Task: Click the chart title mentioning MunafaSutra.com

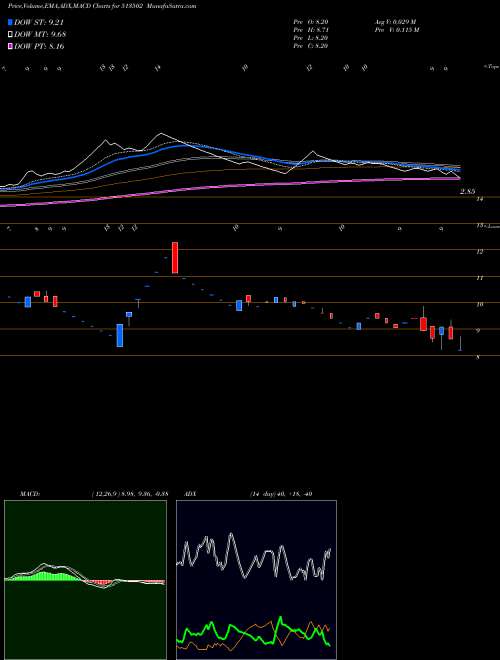Action: click(102, 6)
